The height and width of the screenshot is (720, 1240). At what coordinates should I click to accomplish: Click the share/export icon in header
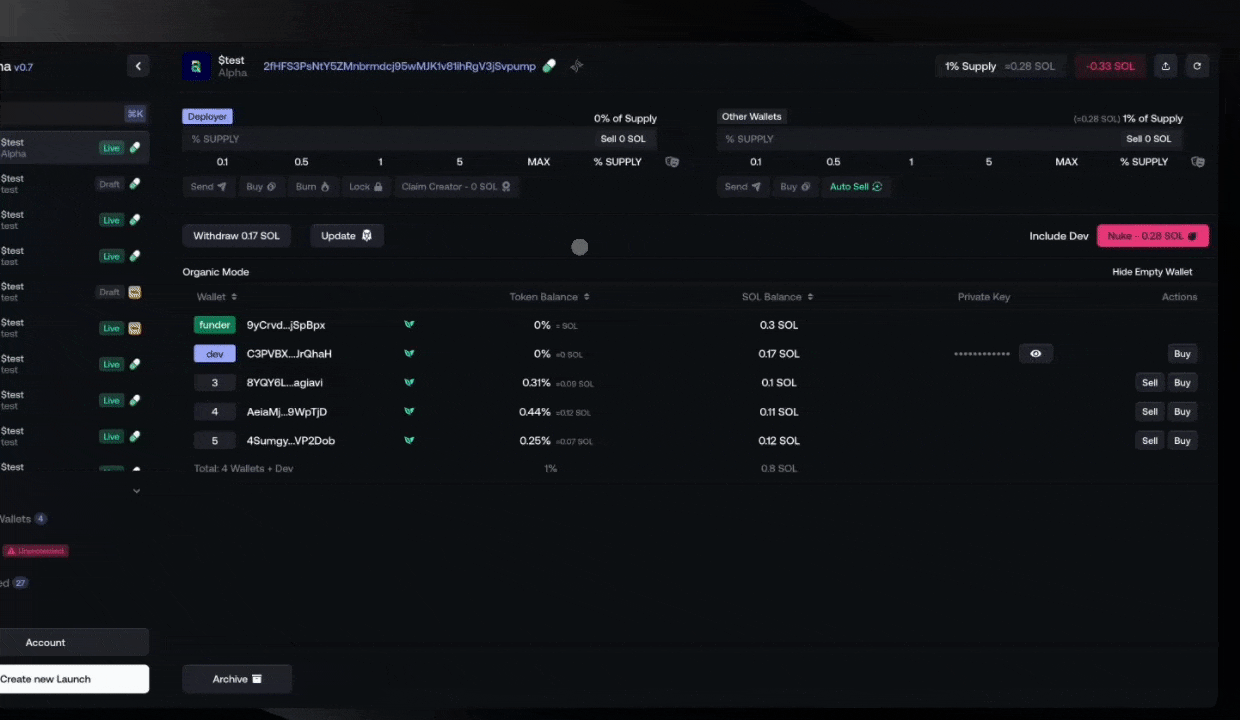1165,66
